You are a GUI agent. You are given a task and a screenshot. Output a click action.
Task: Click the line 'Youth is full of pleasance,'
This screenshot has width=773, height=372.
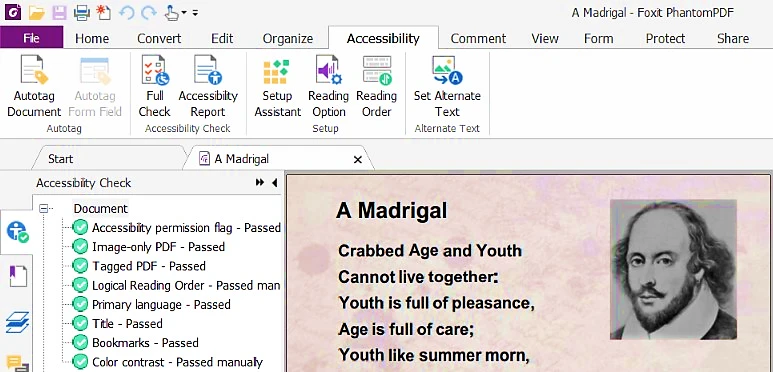point(437,303)
